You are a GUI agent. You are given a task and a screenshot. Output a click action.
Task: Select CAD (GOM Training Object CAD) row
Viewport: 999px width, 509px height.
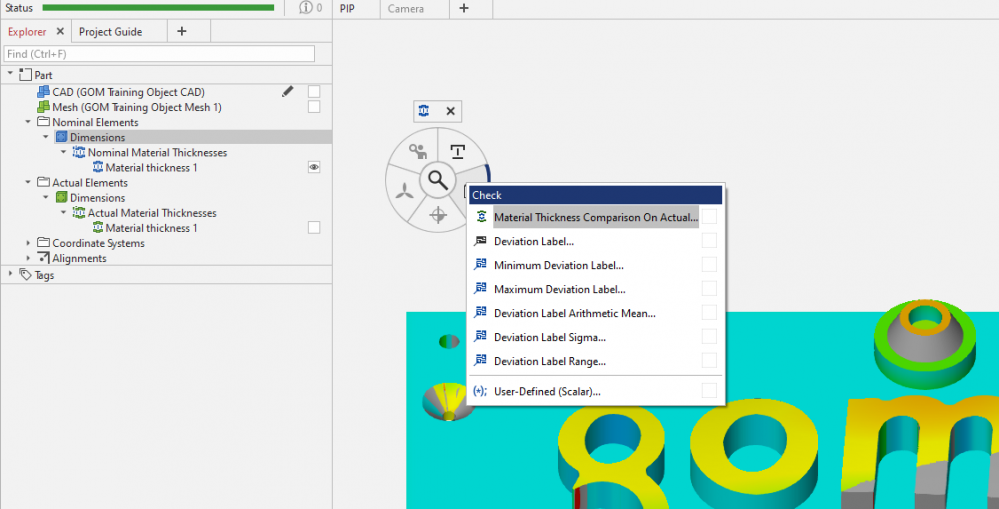point(128,92)
